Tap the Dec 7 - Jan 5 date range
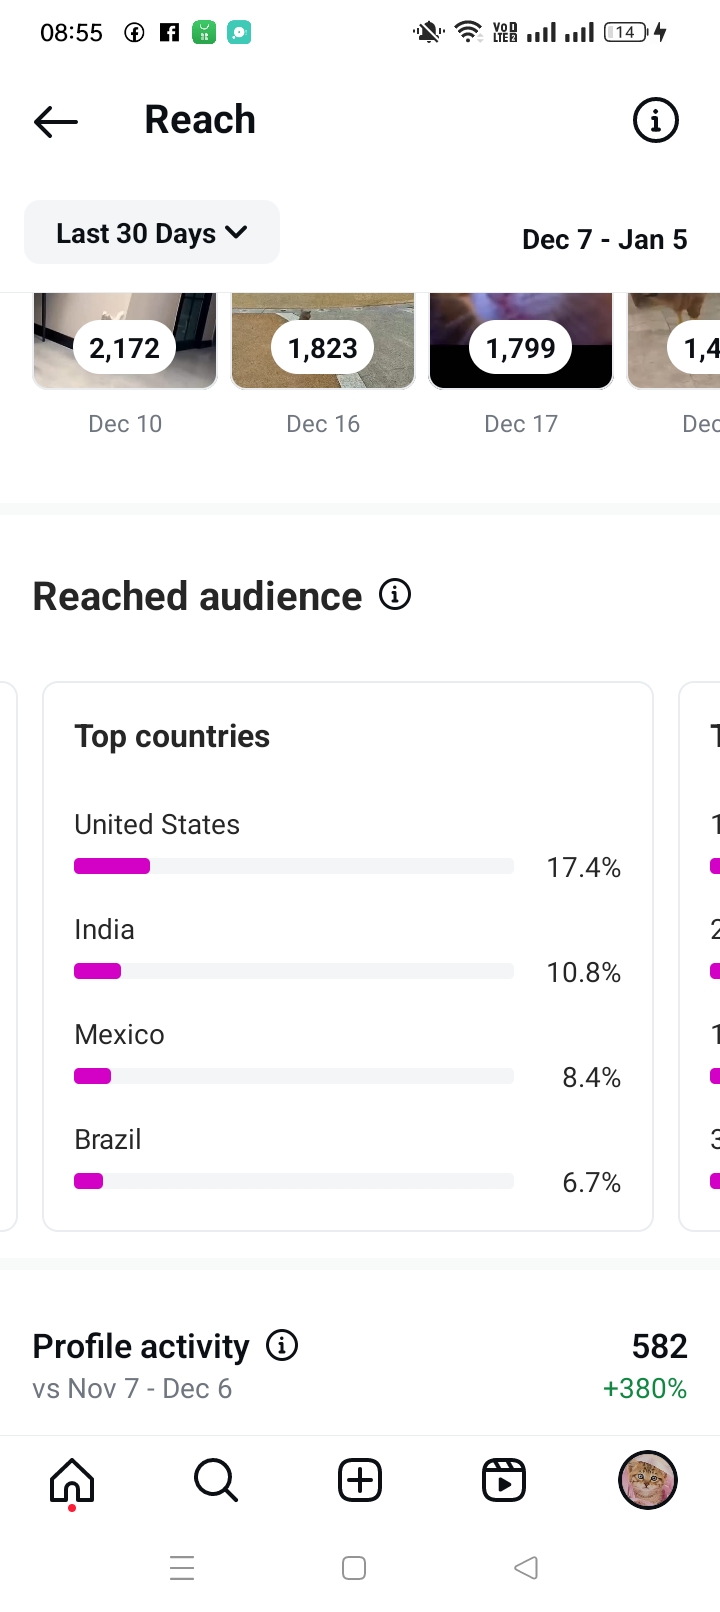 pyautogui.click(x=604, y=240)
